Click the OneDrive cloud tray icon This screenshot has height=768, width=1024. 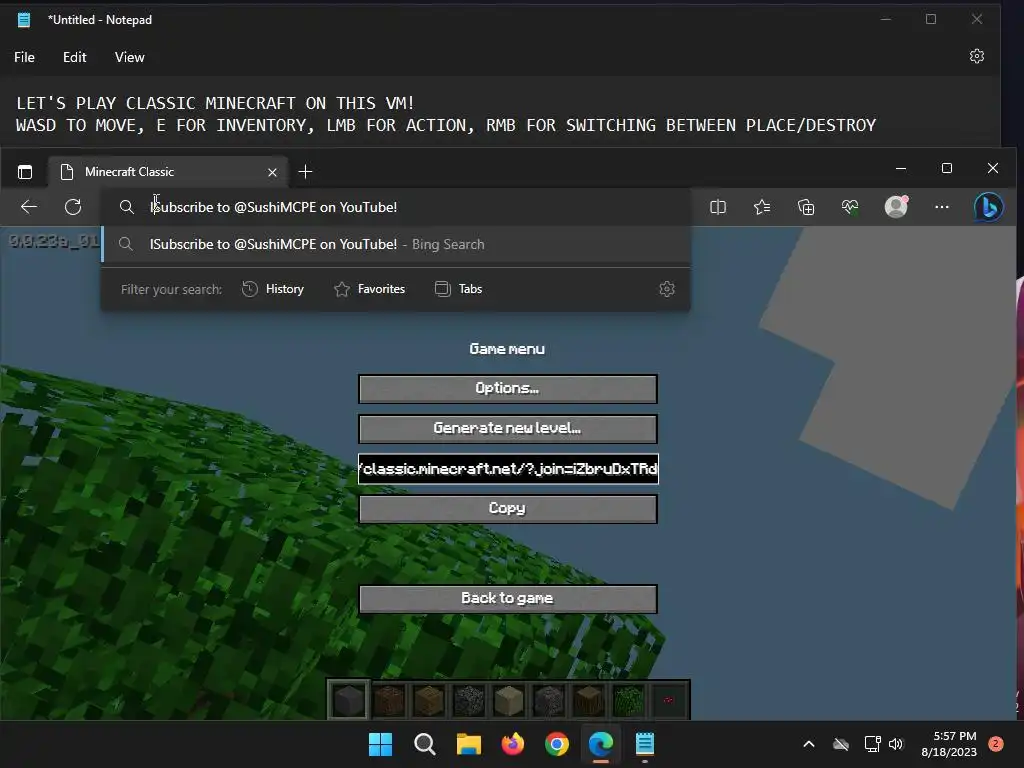[x=841, y=744]
